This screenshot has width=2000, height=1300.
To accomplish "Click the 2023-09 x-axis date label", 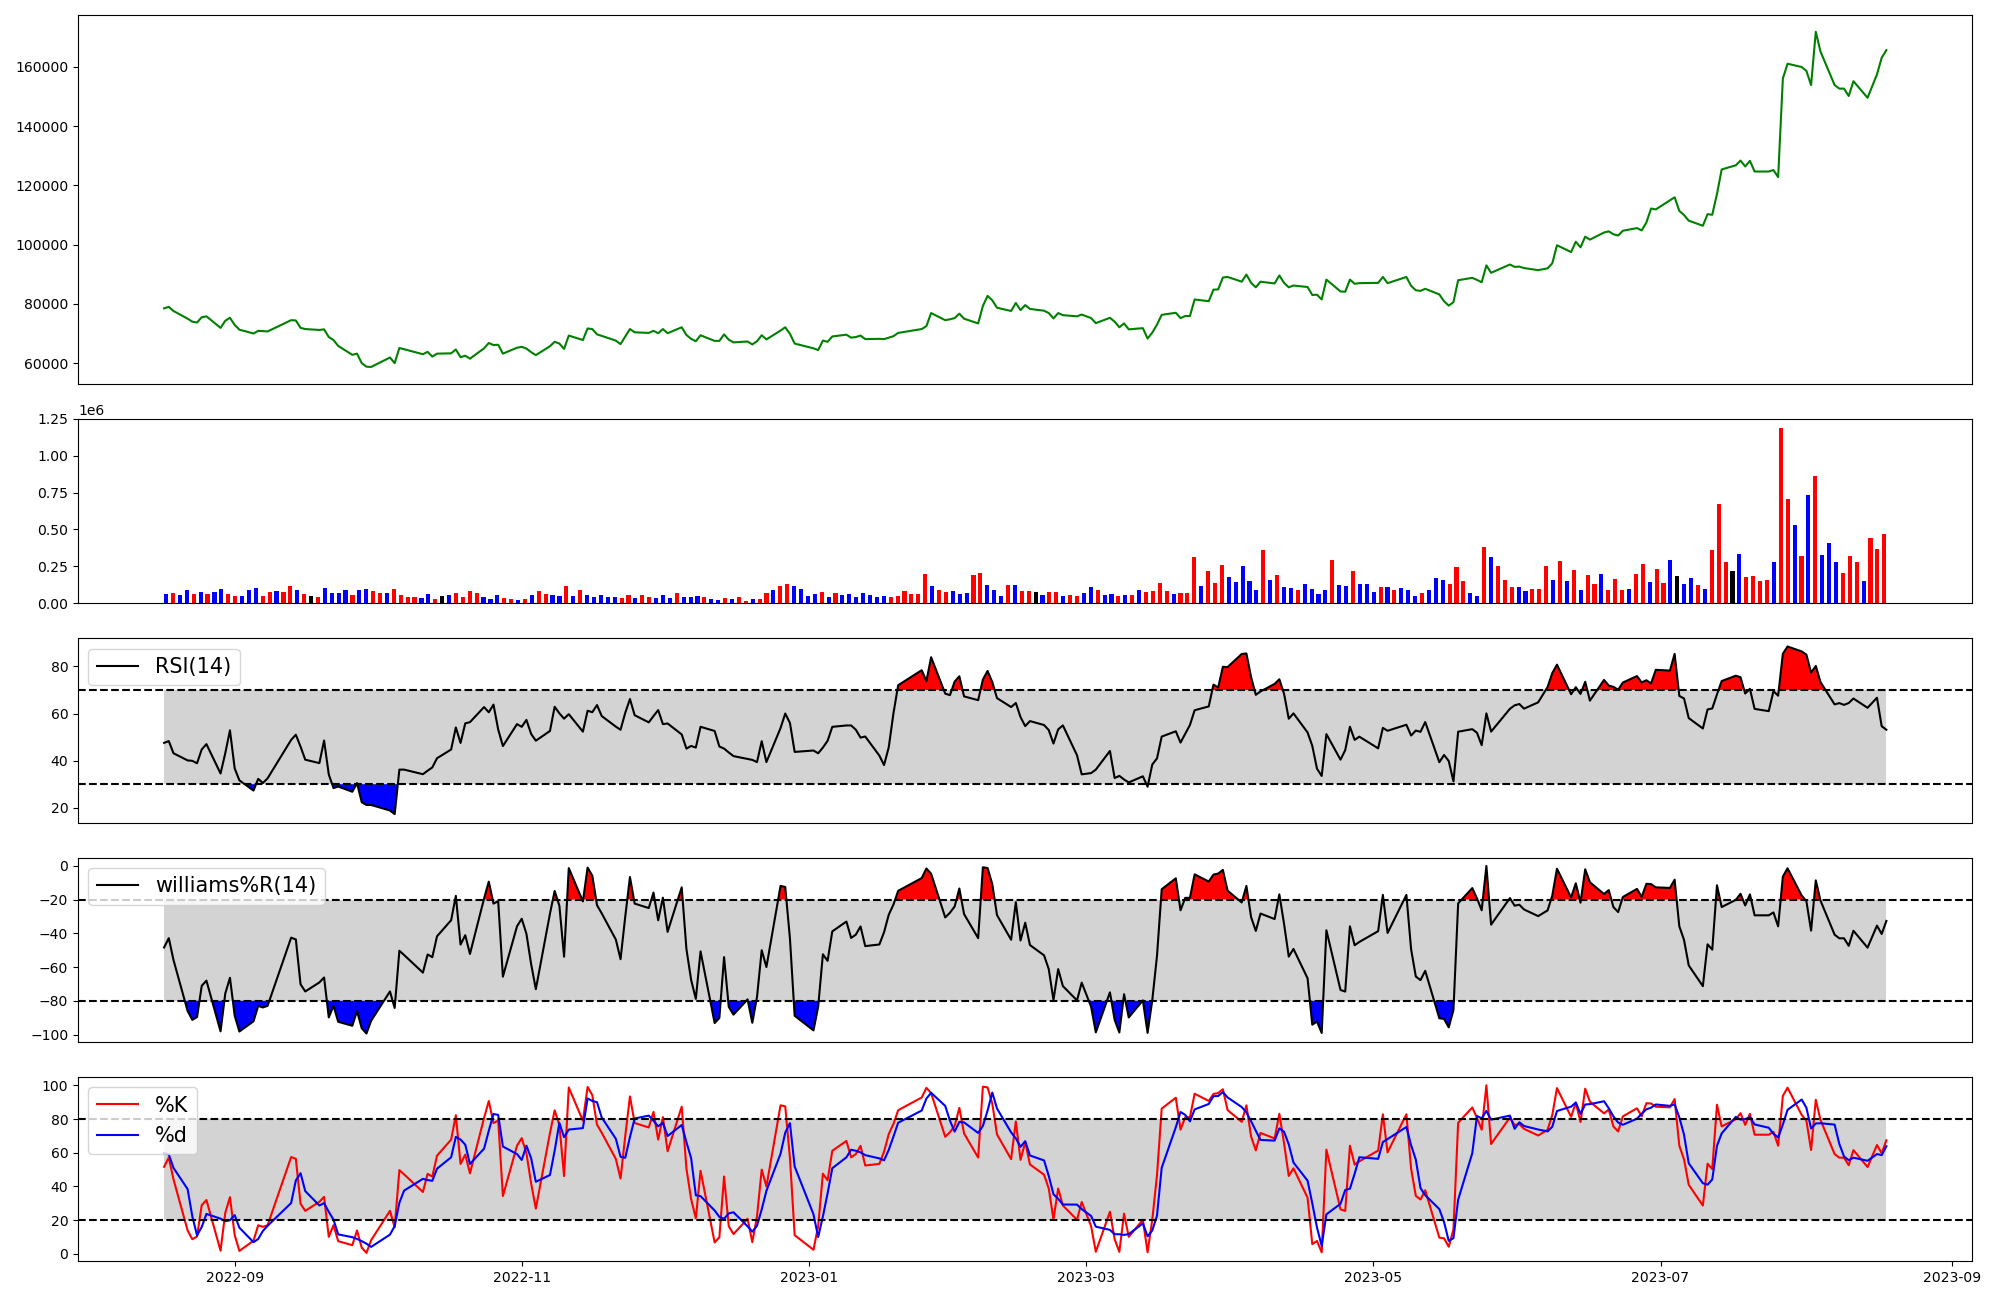I will pos(1952,1277).
